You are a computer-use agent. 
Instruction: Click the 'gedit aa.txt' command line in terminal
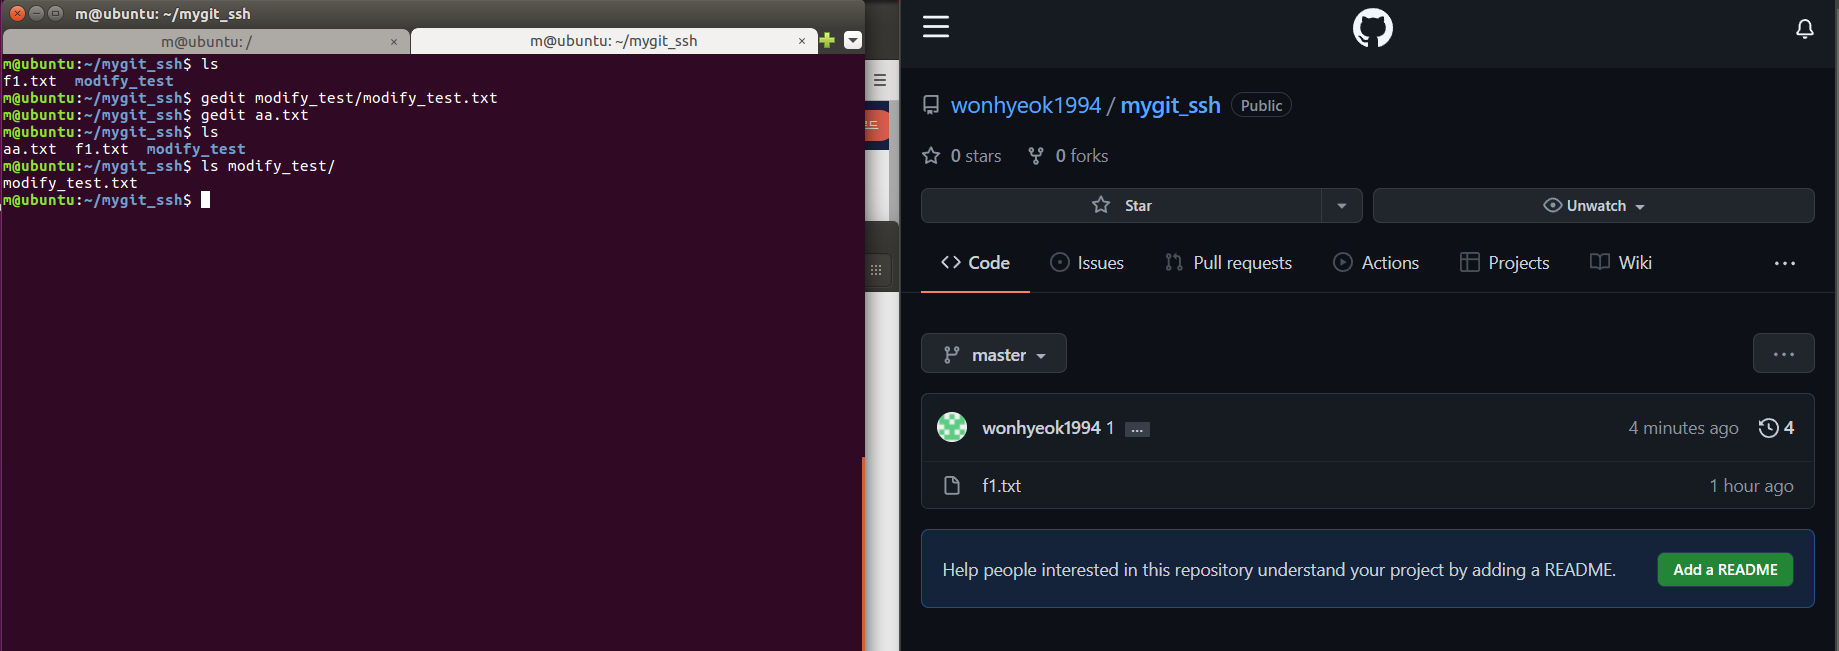155,115
